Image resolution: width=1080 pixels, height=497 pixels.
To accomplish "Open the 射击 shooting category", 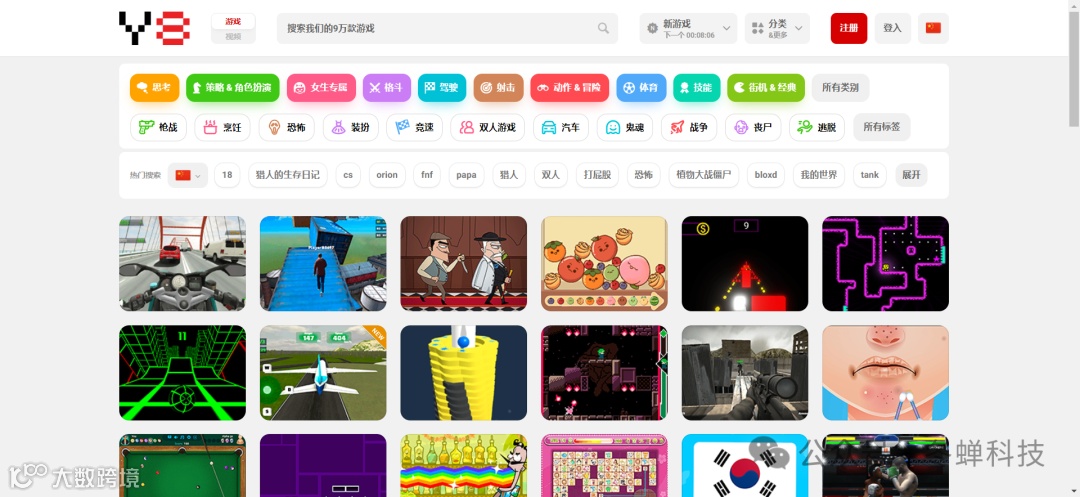I will click(499, 88).
